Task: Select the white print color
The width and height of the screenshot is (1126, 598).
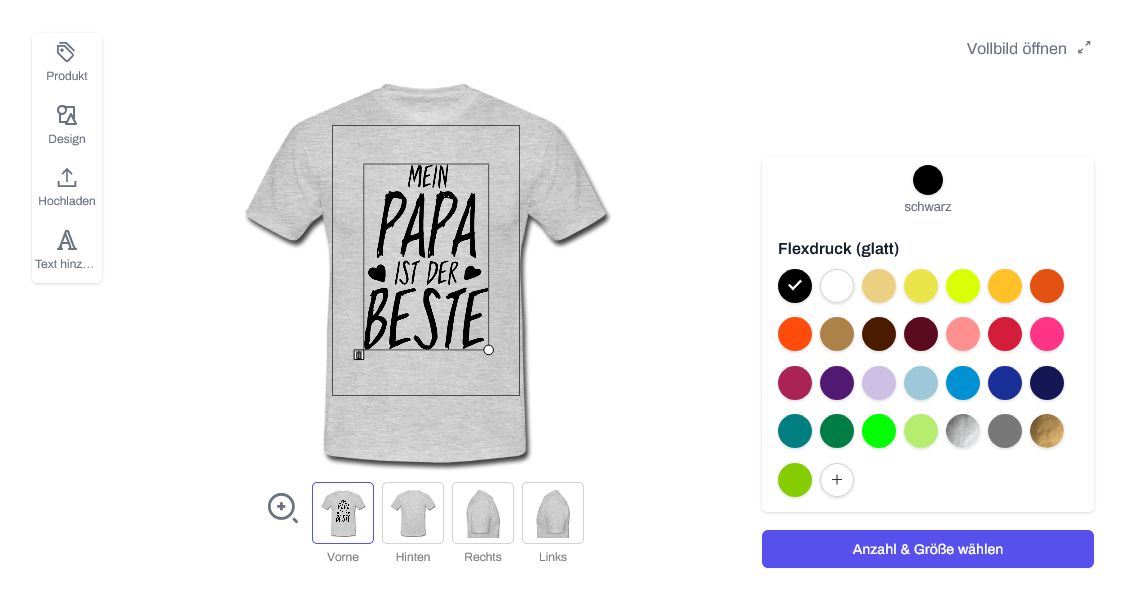Action: tap(837, 286)
